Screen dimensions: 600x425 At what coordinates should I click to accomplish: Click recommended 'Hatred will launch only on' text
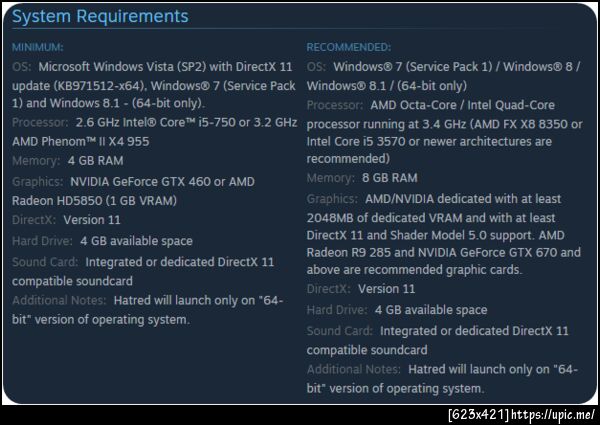479,369
